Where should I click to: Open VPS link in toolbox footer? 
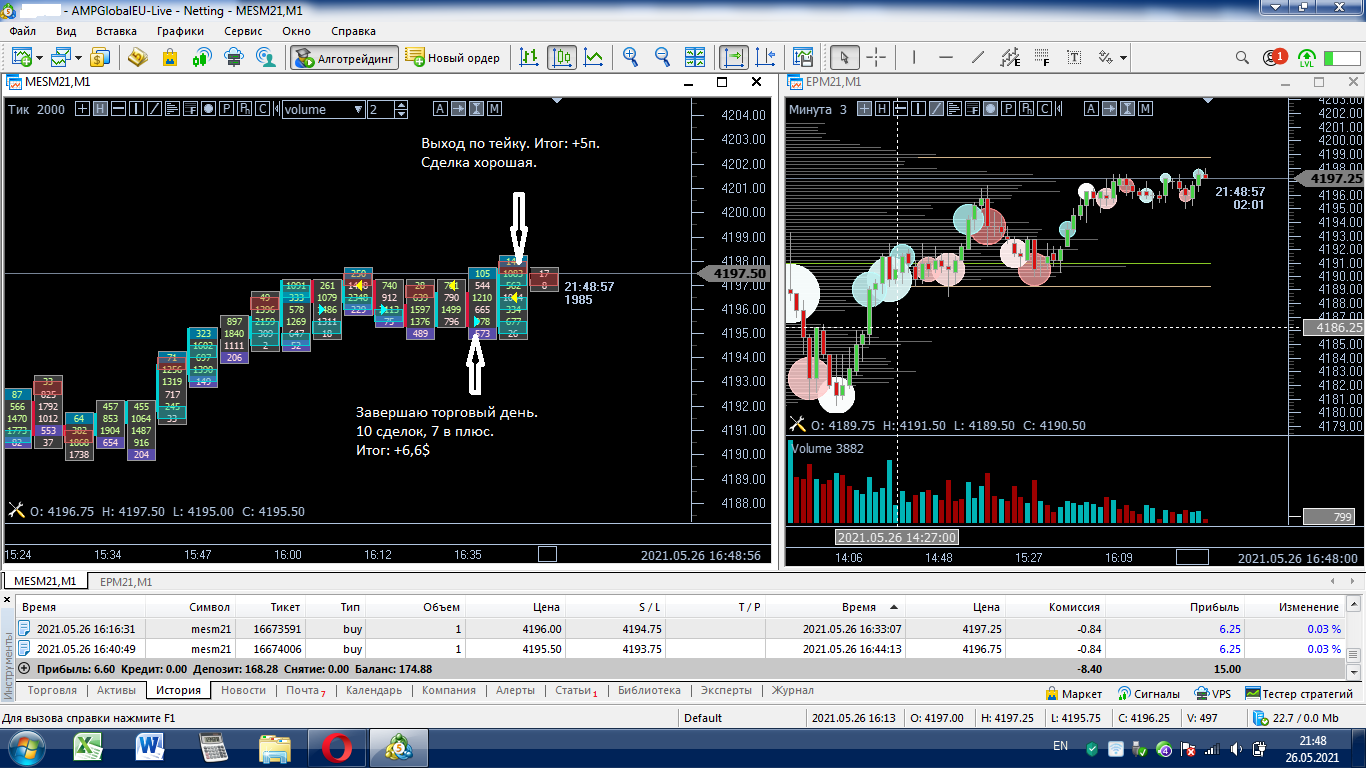coord(1213,693)
